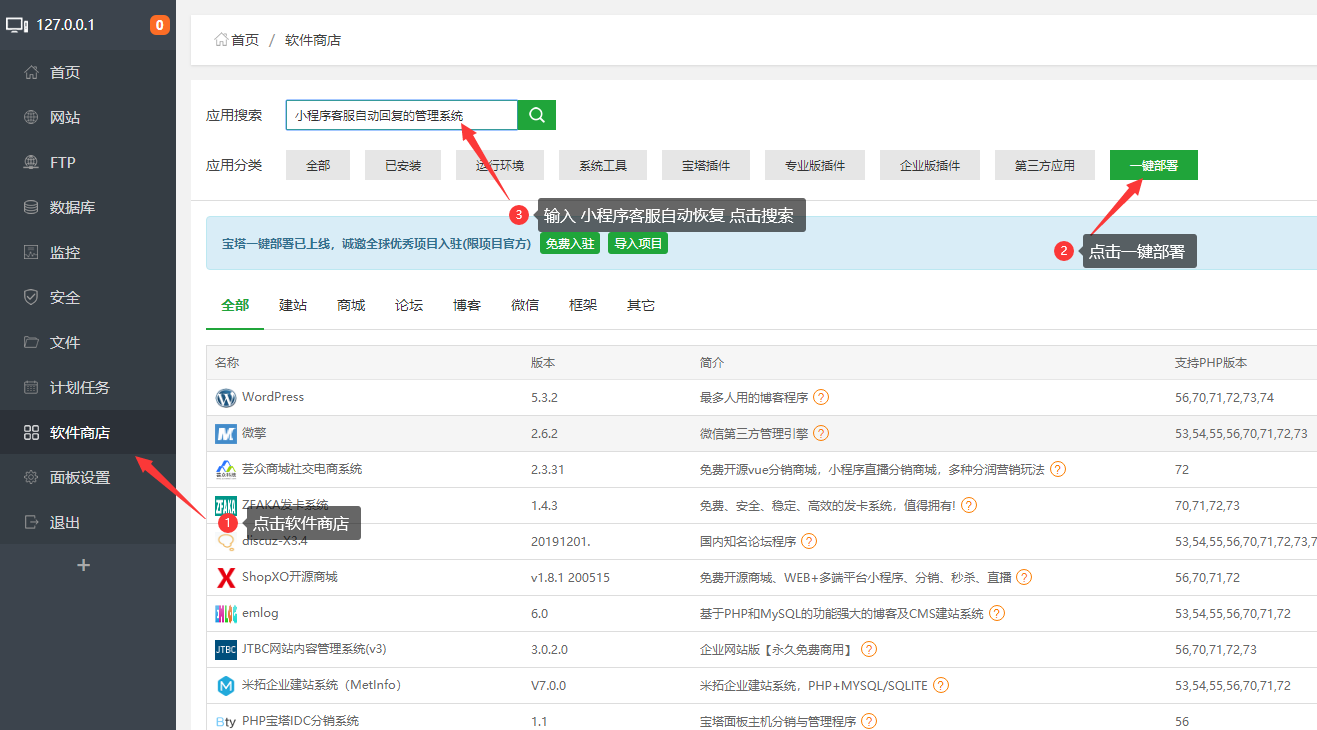Switch to the 其它 tab
1317x730 pixels.
point(641,305)
